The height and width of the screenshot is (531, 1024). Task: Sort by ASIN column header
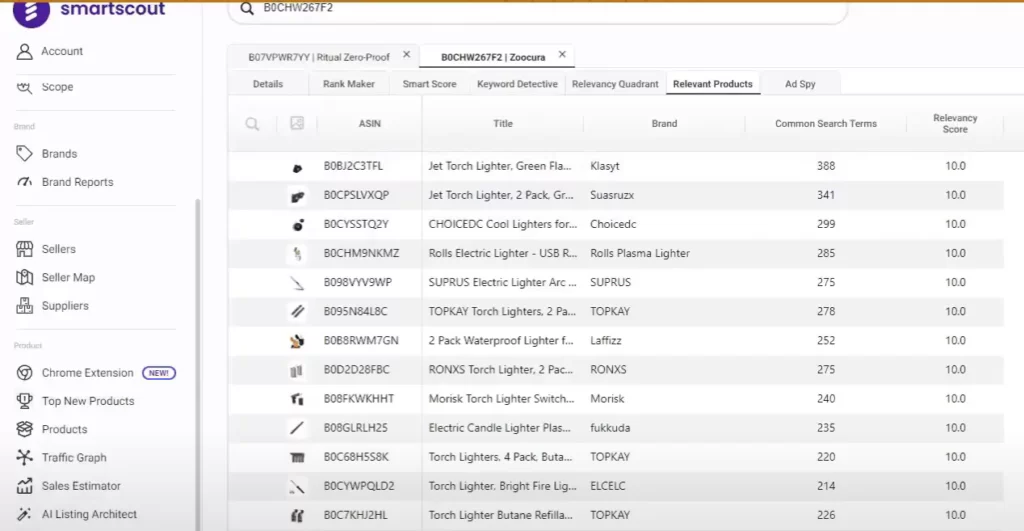[x=370, y=123]
